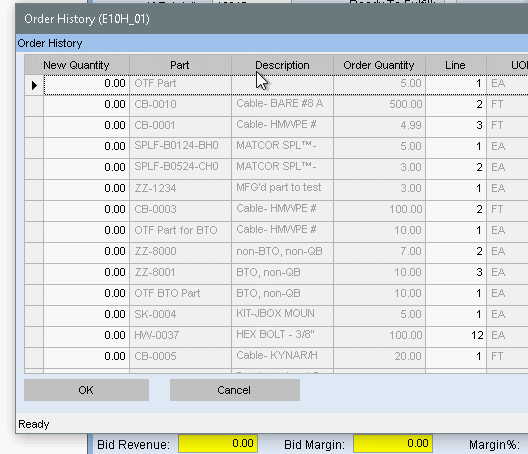Select row header of CB-0010 row
Viewport: 528px width, 454px height.
tap(34, 106)
